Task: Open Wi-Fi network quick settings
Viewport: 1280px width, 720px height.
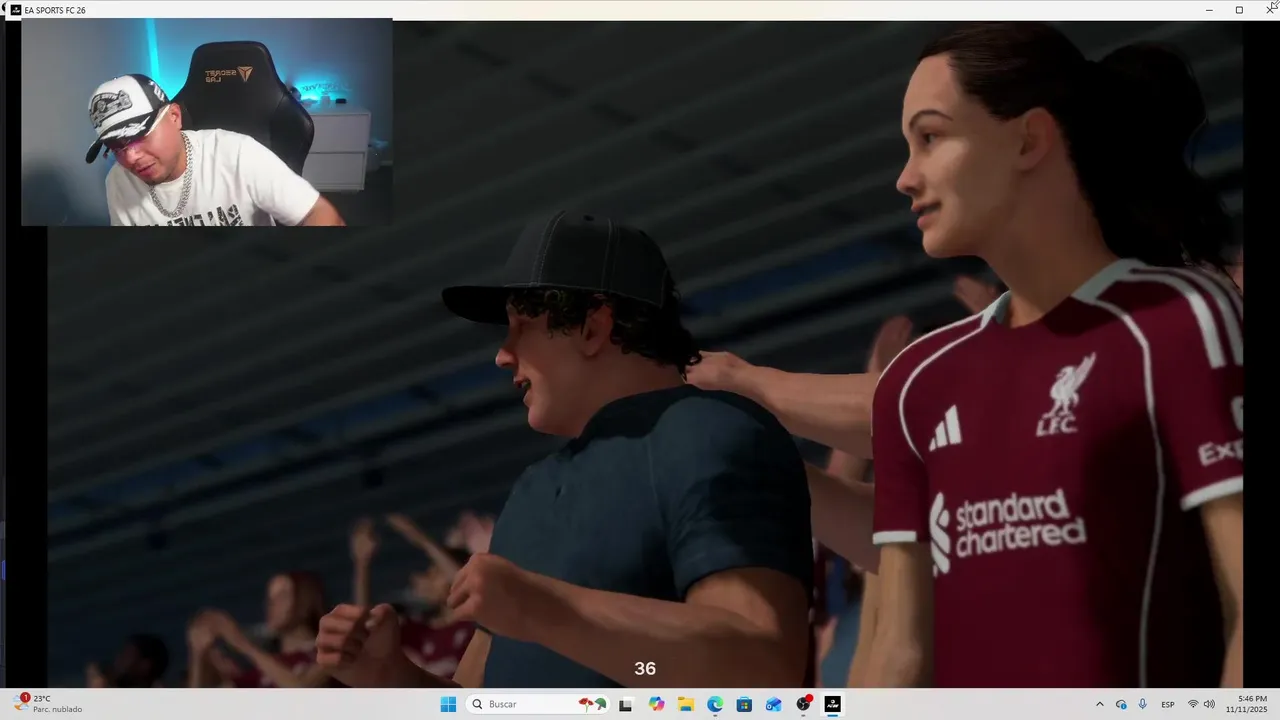Action: (x=1192, y=704)
